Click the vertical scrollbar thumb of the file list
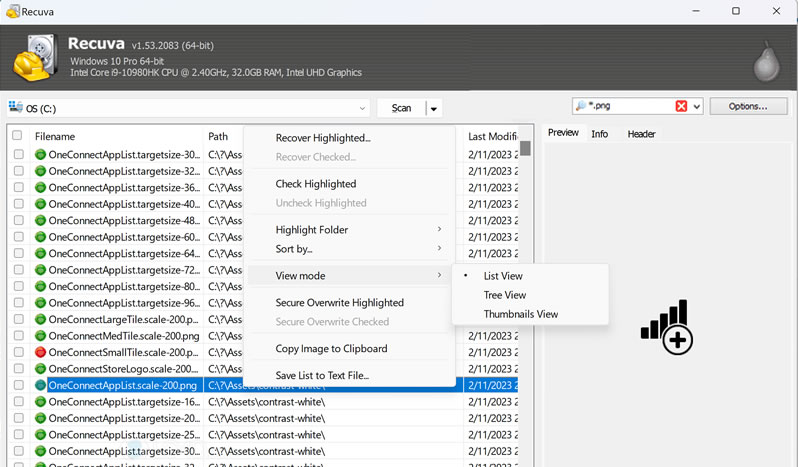The image size is (798, 467). tap(525, 148)
